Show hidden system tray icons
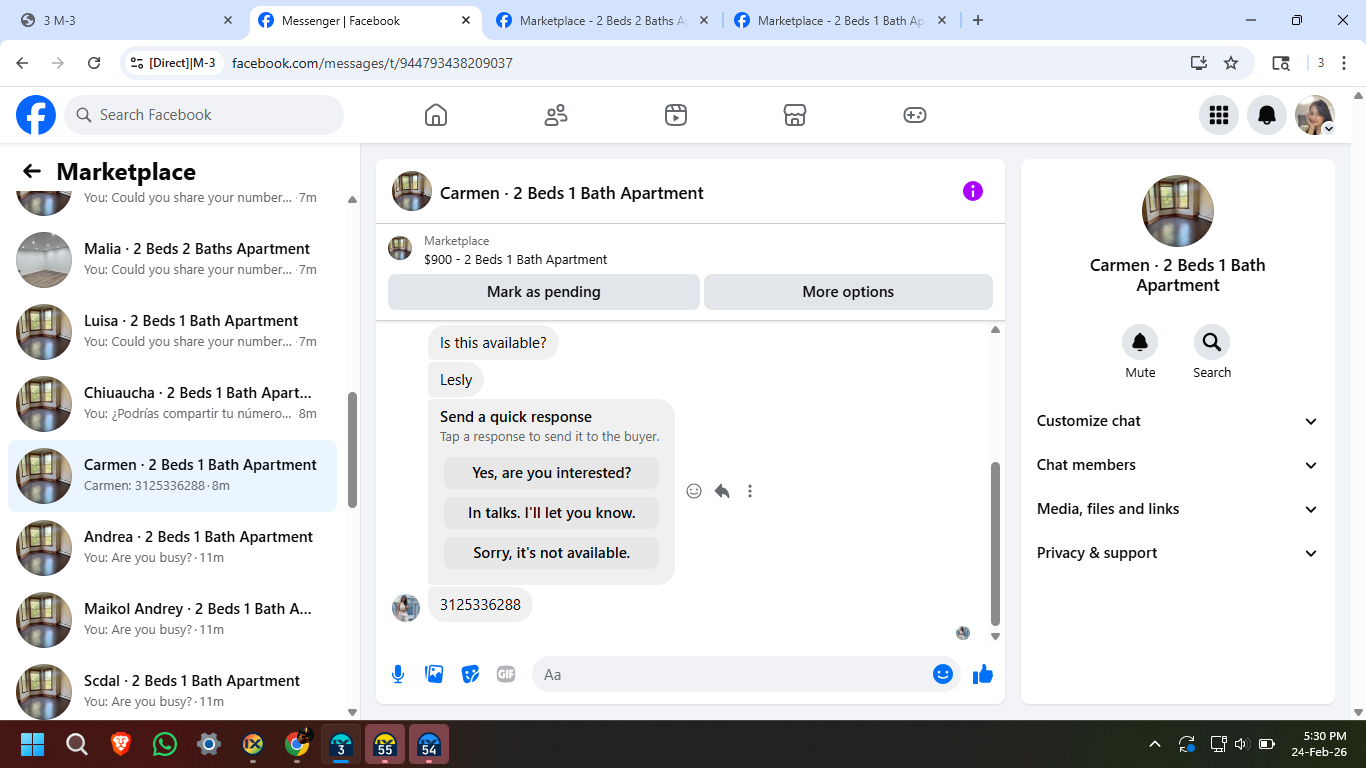This screenshot has width=1366, height=768. (x=1155, y=744)
